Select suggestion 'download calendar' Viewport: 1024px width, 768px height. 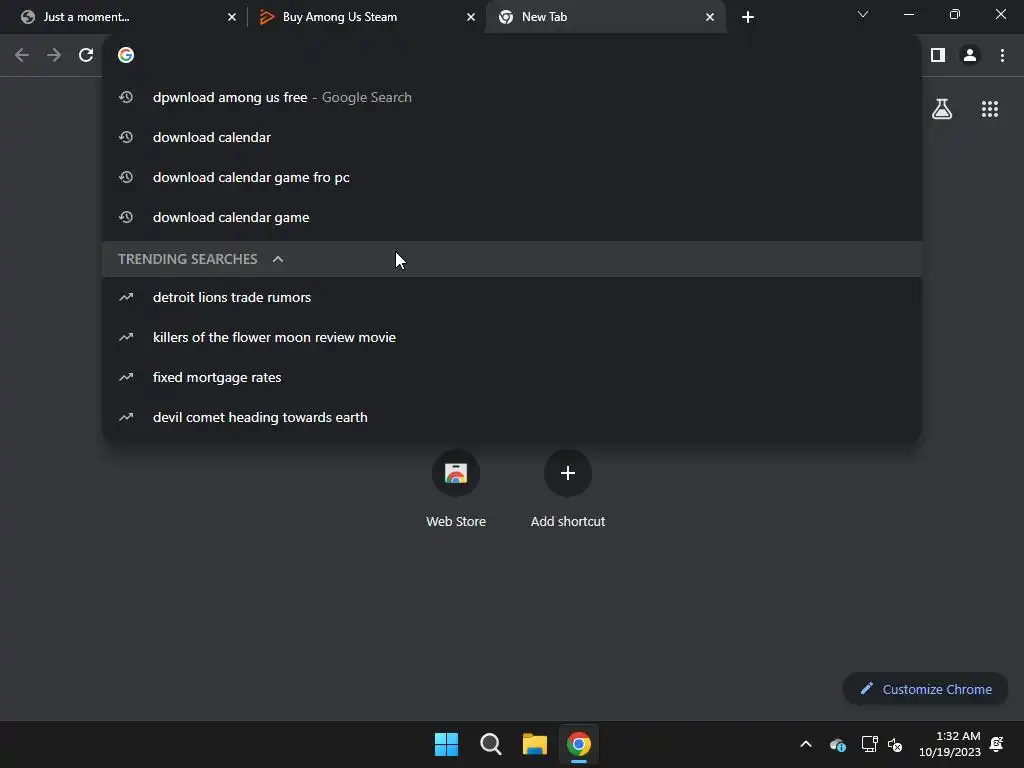[x=512, y=137]
